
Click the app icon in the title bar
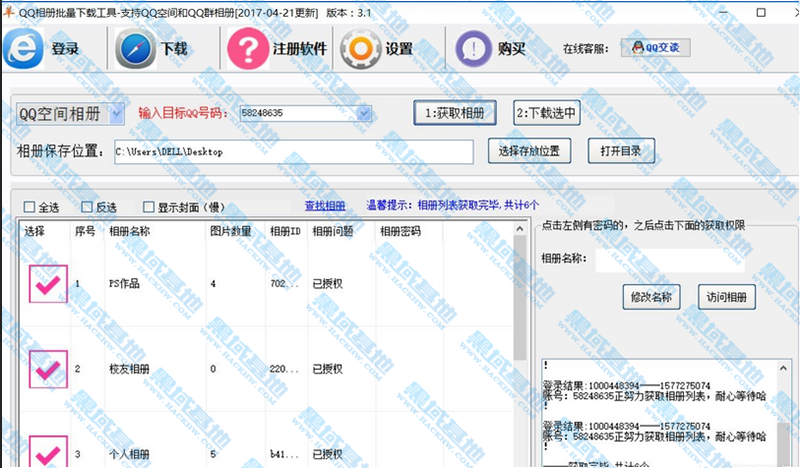8,12
